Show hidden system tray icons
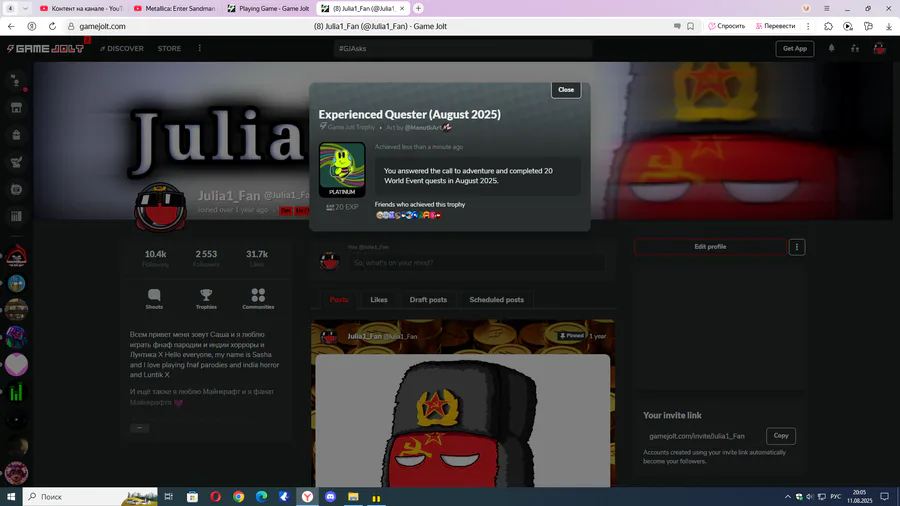 [x=788, y=497]
